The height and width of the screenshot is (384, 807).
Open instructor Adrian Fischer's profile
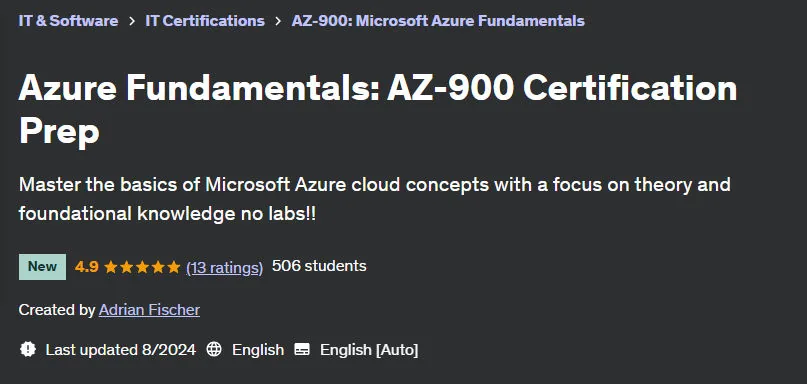click(149, 310)
